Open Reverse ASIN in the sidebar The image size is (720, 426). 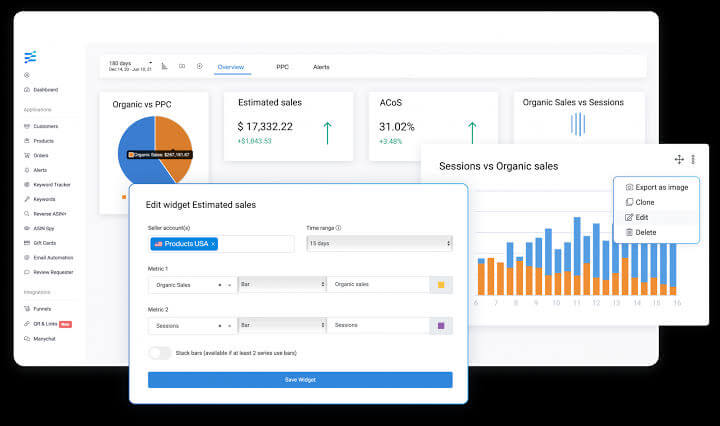click(45, 213)
